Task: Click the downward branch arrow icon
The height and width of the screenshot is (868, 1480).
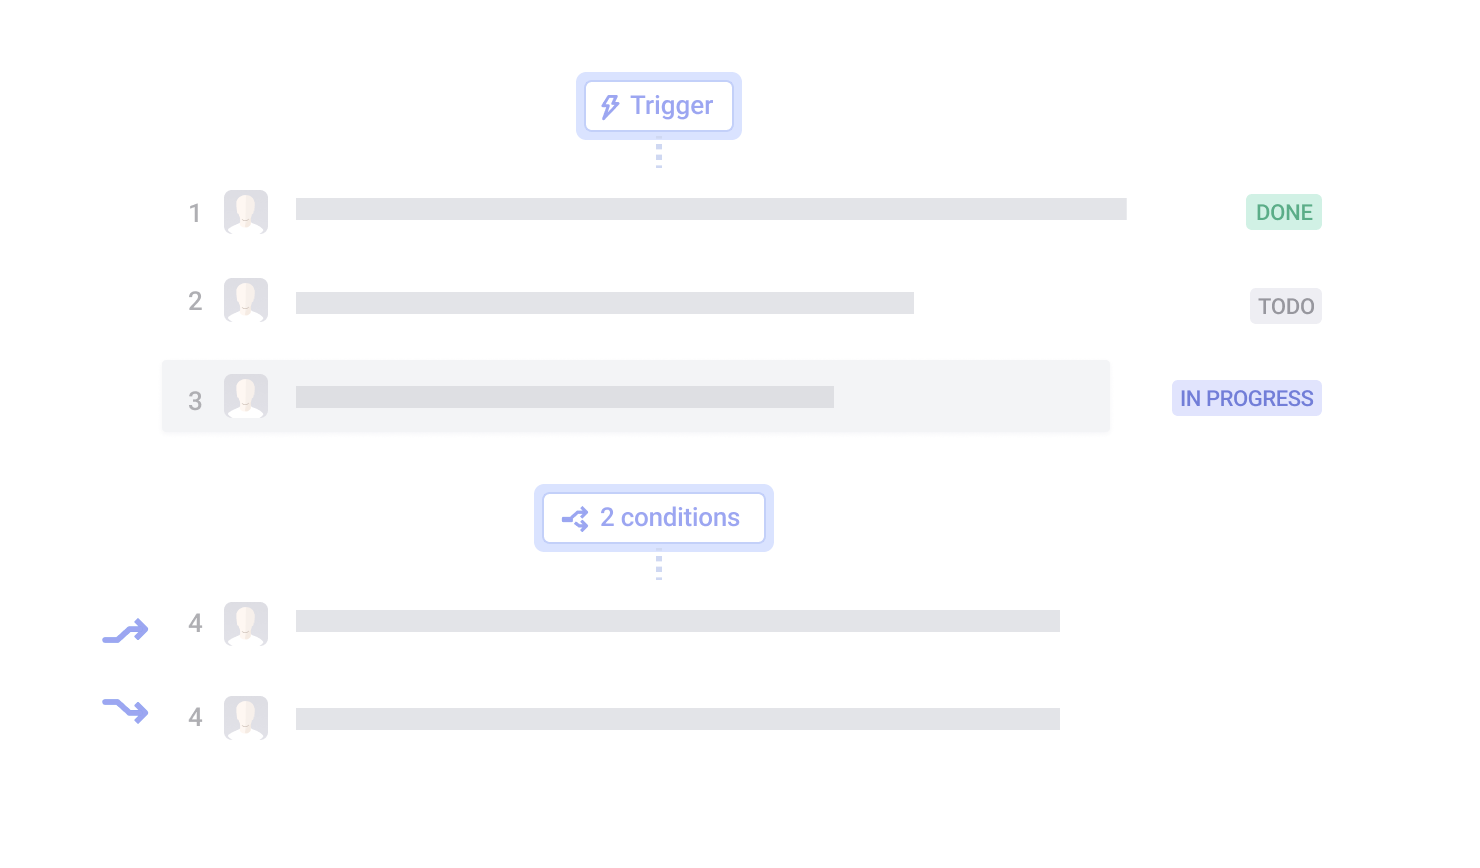Action: [x=126, y=710]
